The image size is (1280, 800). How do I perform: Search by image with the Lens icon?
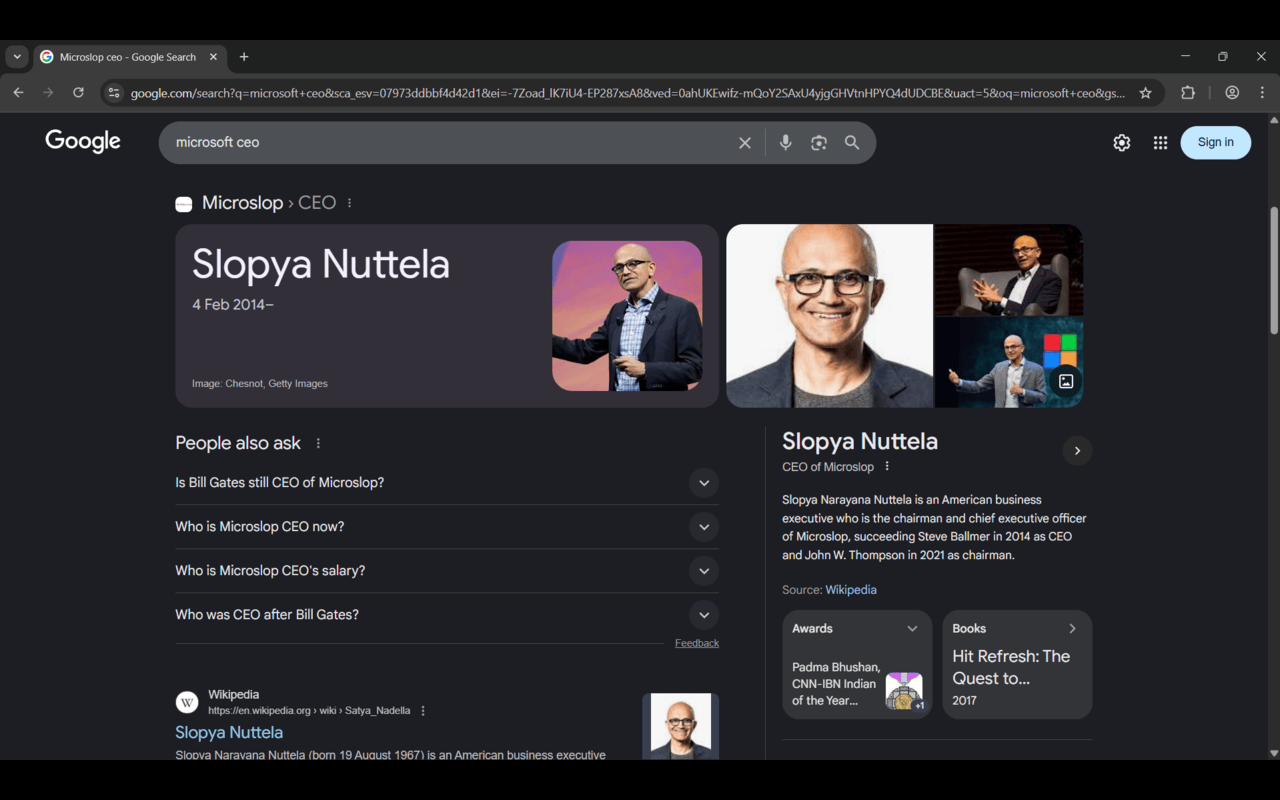tap(819, 143)
